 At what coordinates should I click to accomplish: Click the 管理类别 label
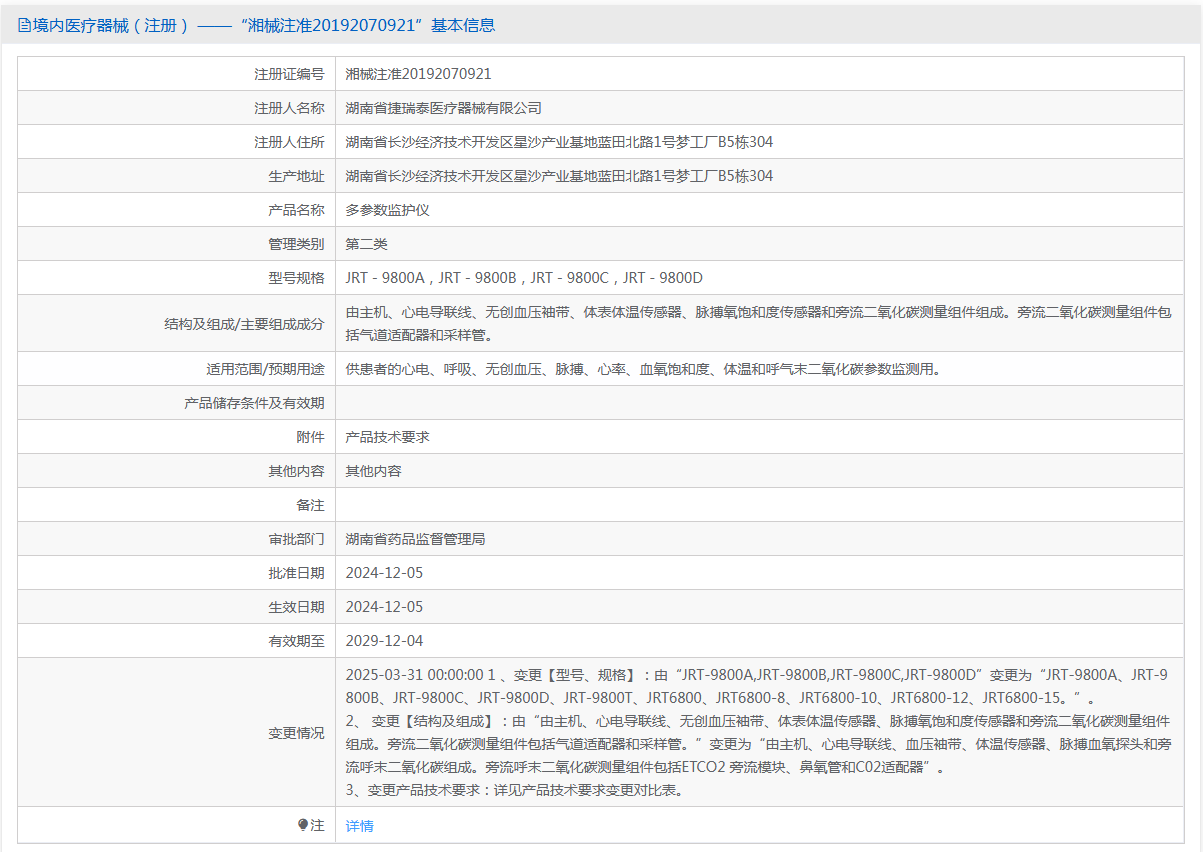(296, 244)
